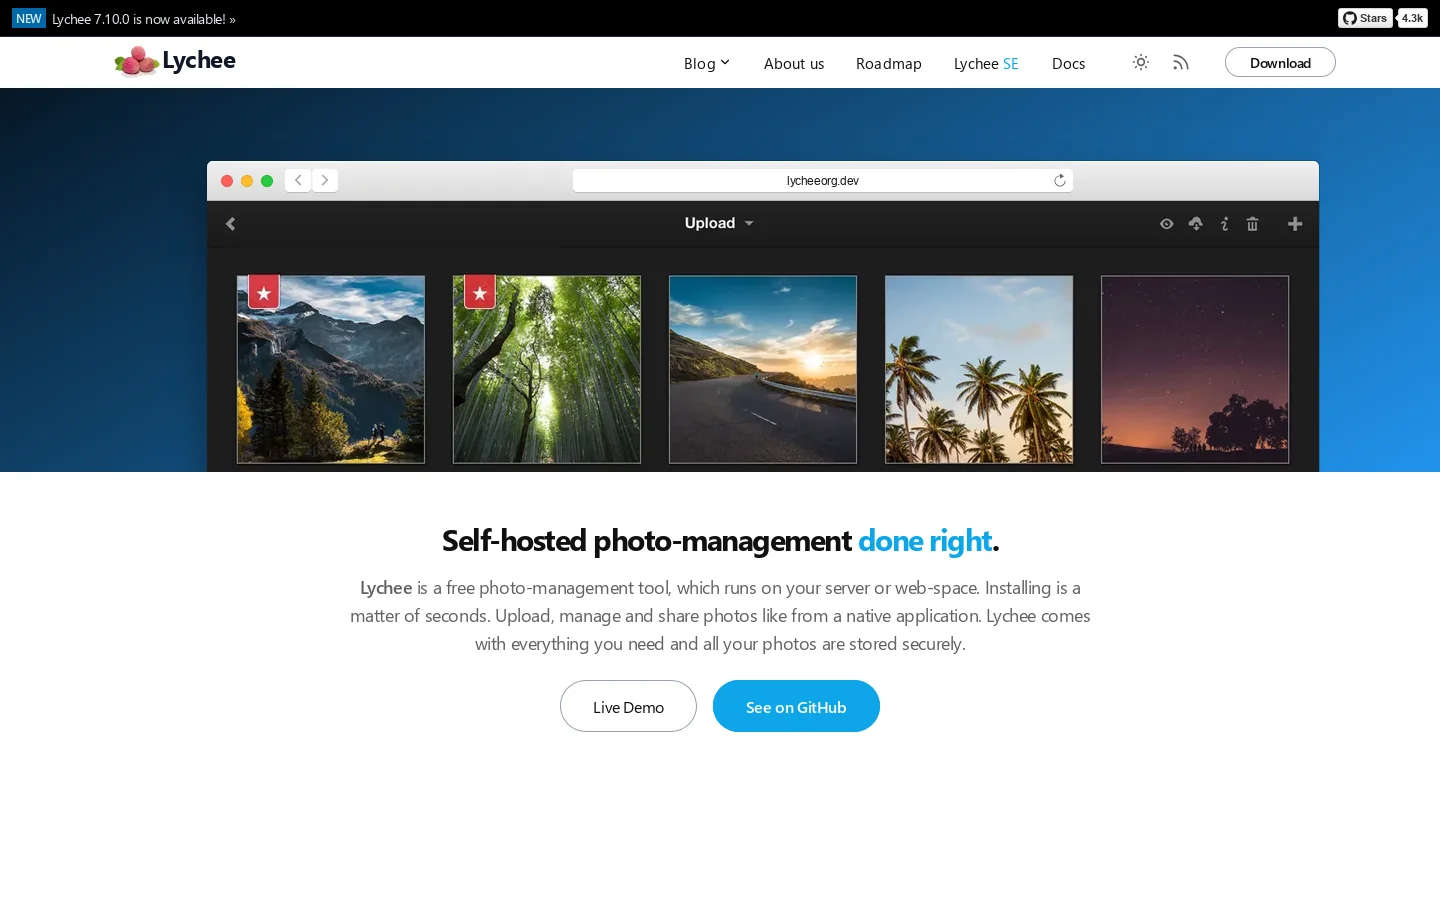Launch the Live Demo
This screenshot has height=900, width=1440.
click(628, 706)
